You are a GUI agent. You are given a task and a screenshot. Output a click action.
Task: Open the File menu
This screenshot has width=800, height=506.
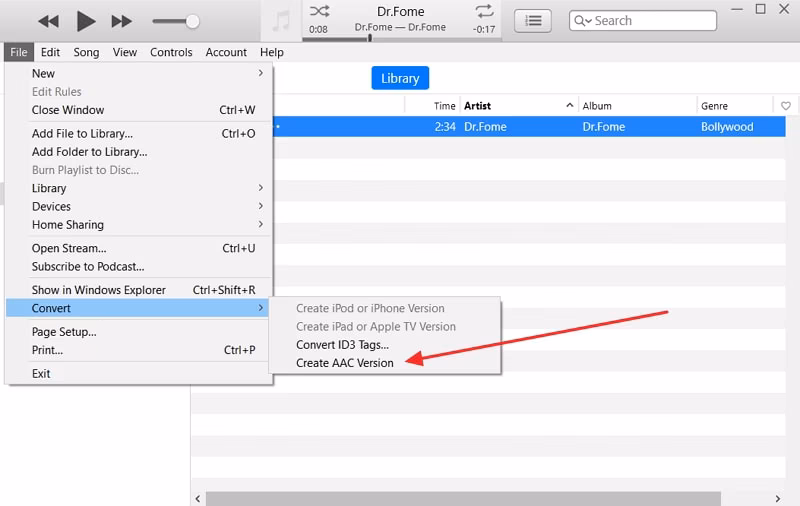[19, 52]
